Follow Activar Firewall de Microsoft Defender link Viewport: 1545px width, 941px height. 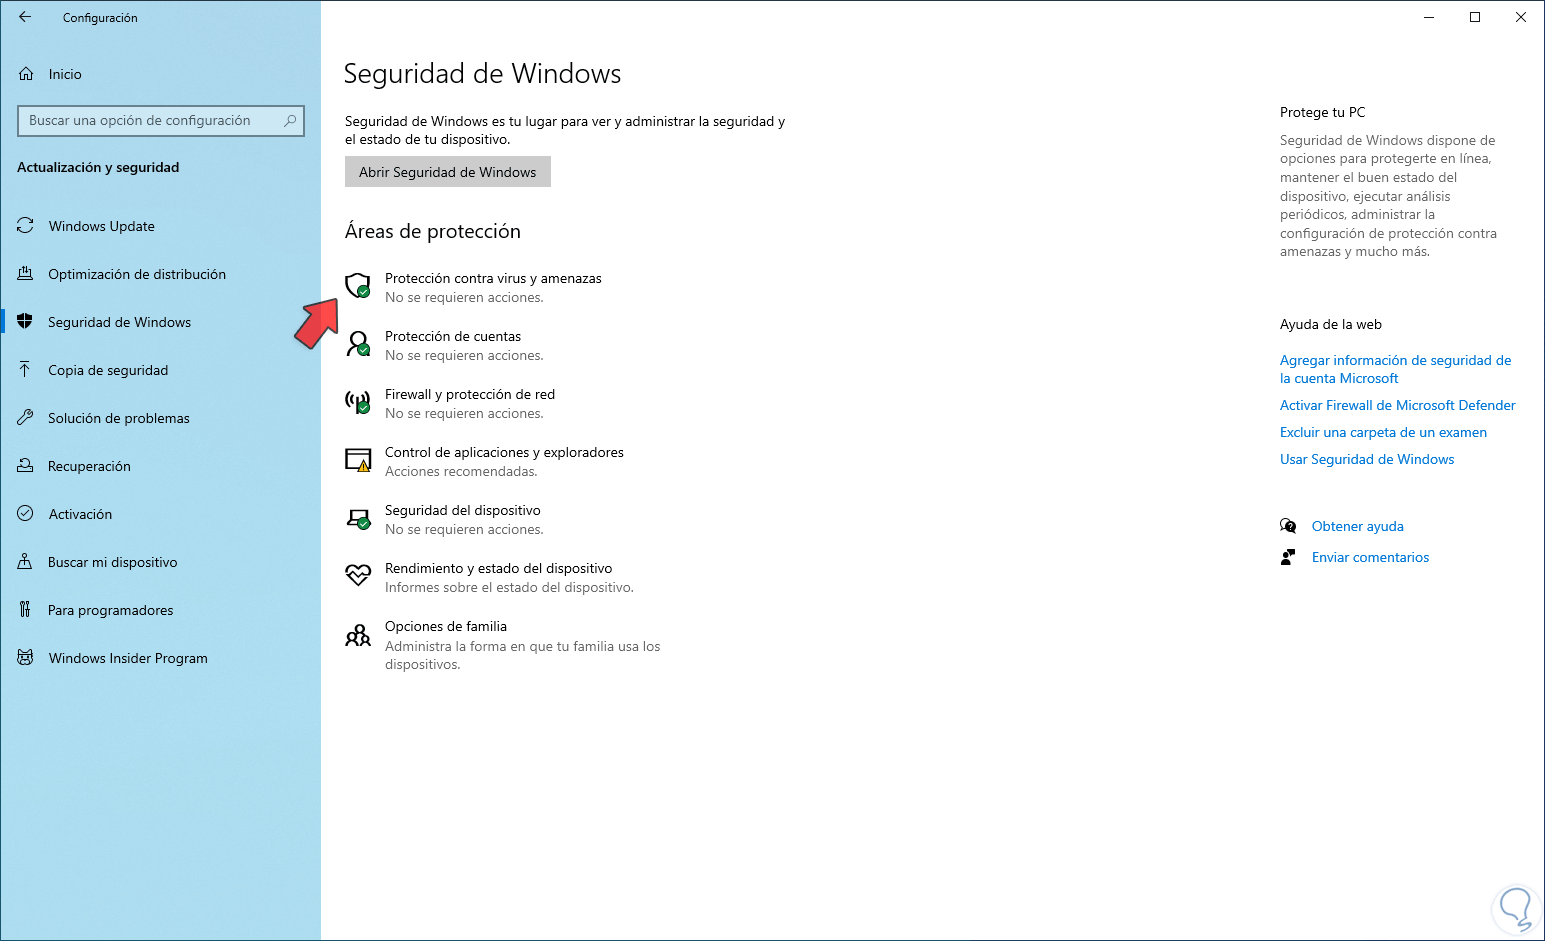pos(1398,405)
